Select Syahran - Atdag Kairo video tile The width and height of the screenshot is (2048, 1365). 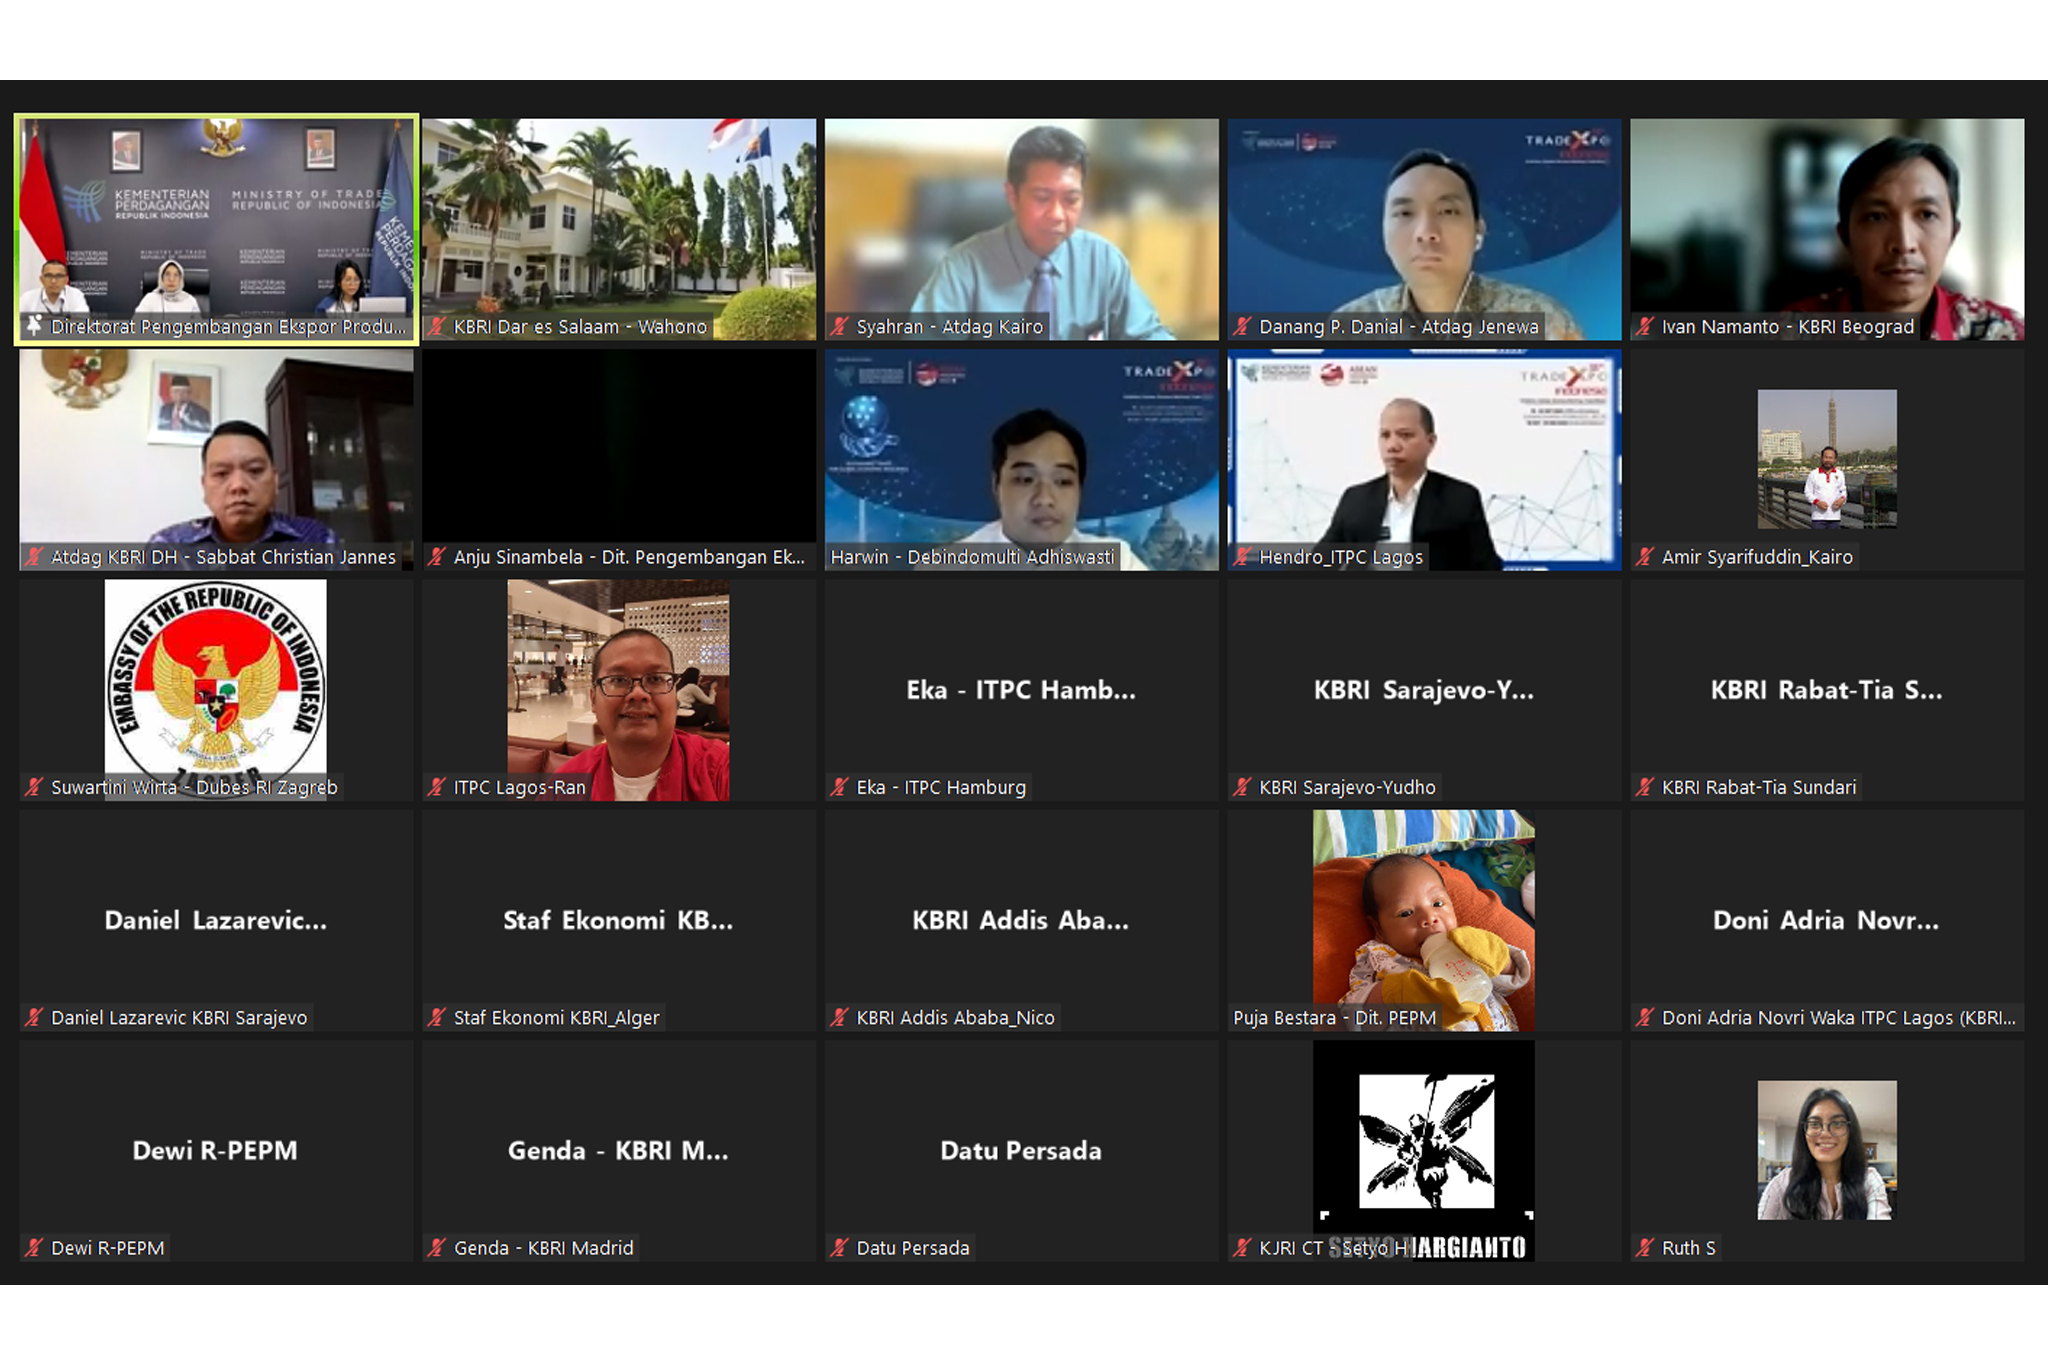pos(1022,229)
